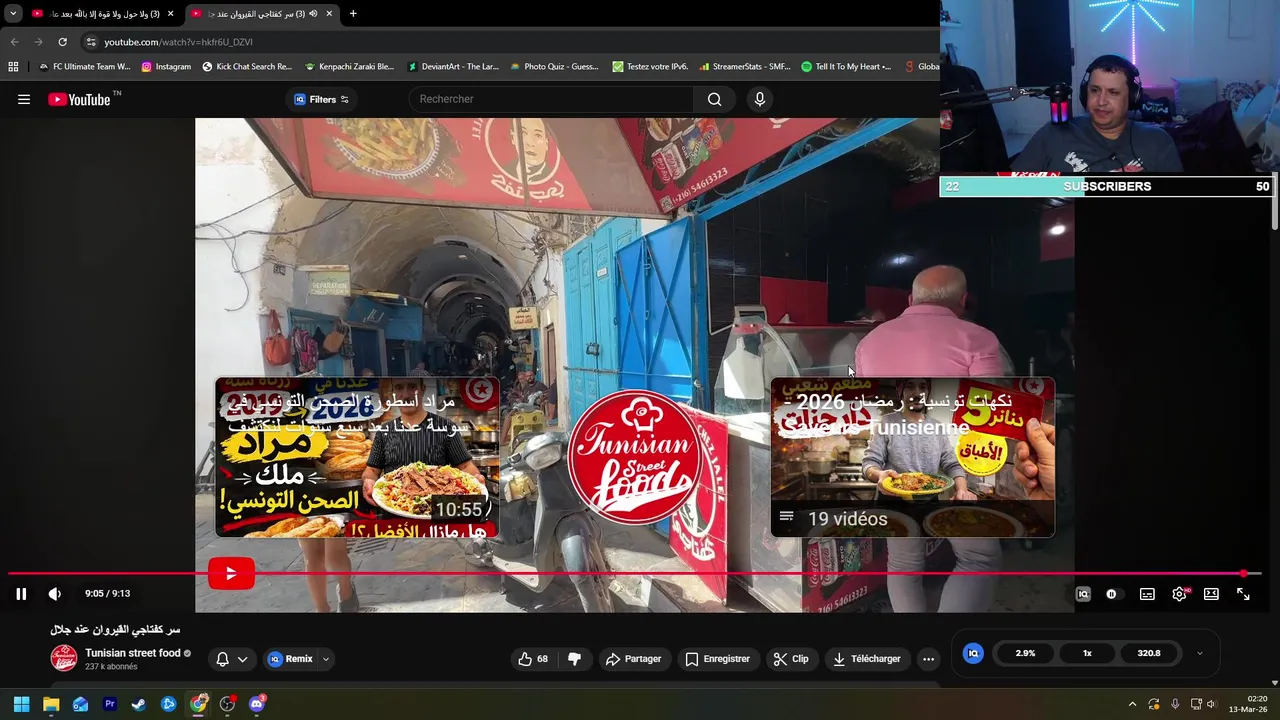Screen dimensions: 1280x720
Task: Open the vidIQ Filters button
Action: pyautogui.click(x=321, y=99)
